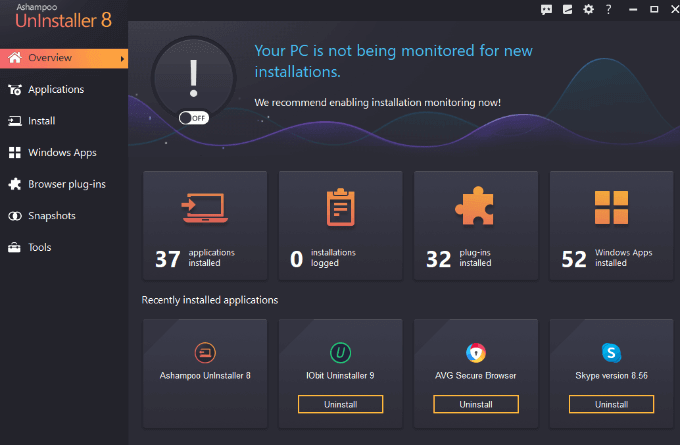Maximize the UnInstaller window
The height and width of the screenshot is (445, 680).
654,10
